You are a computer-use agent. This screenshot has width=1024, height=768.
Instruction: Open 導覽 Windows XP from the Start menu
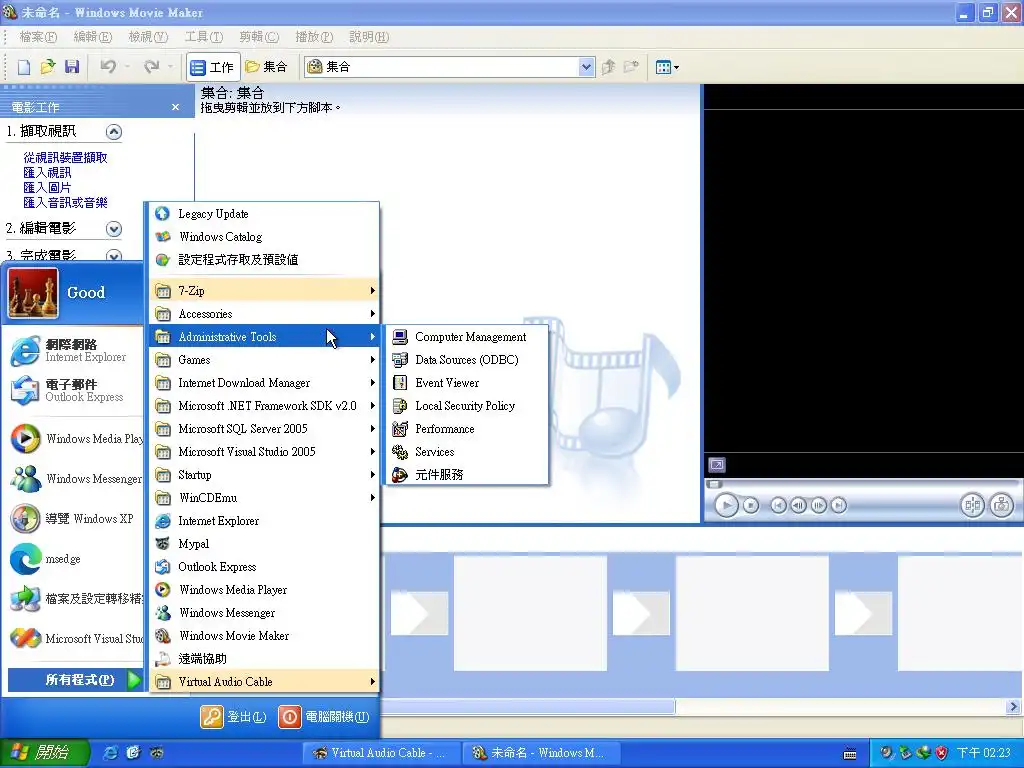pos(74,519)
